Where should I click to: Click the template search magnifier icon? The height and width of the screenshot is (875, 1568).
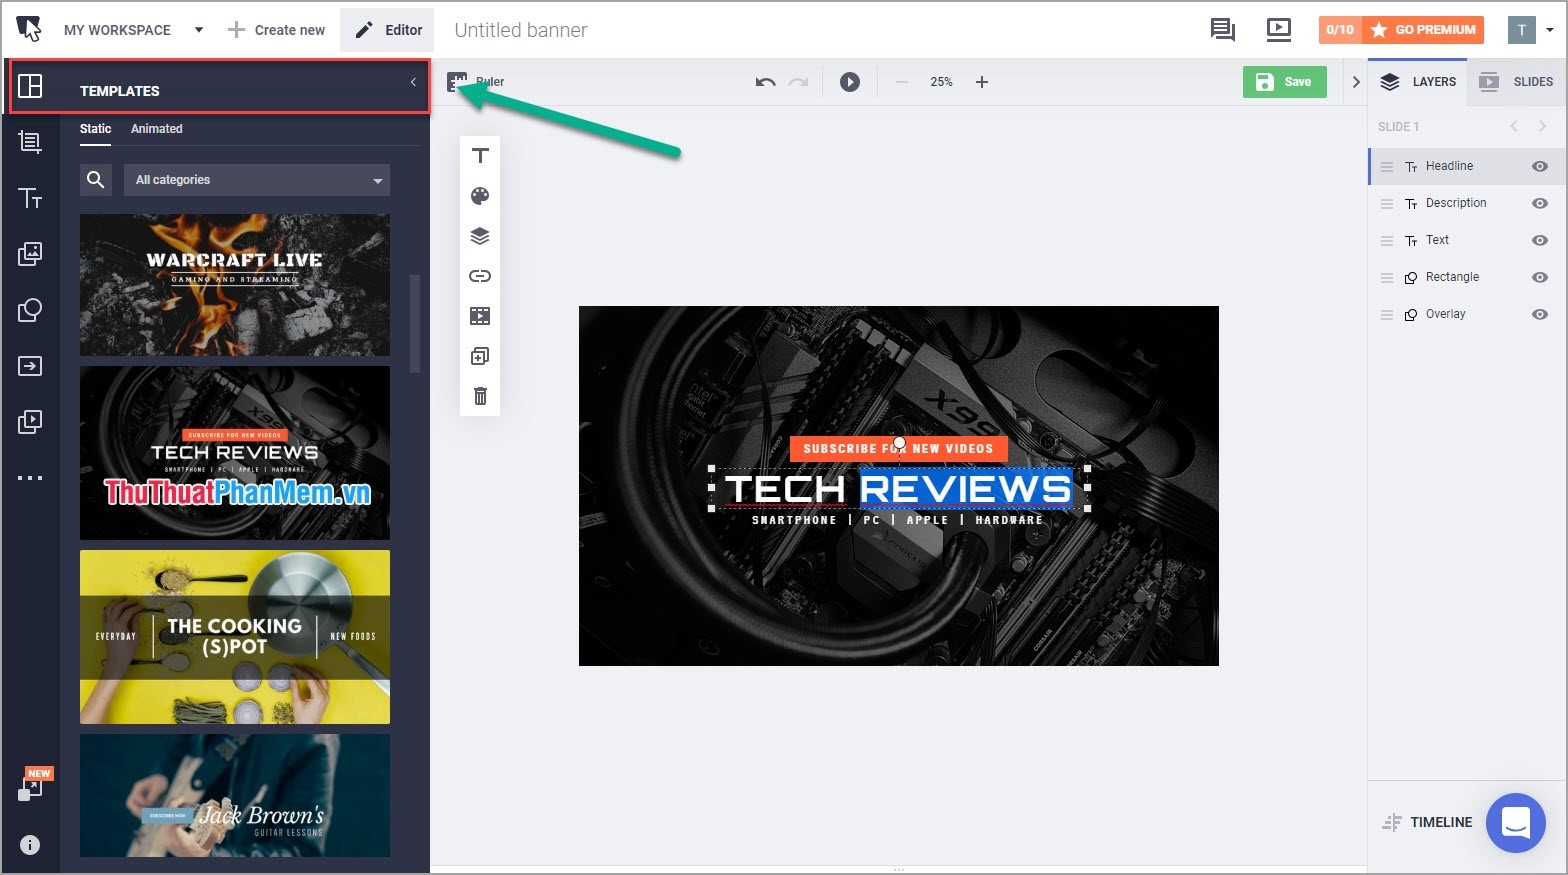(96, 180)
